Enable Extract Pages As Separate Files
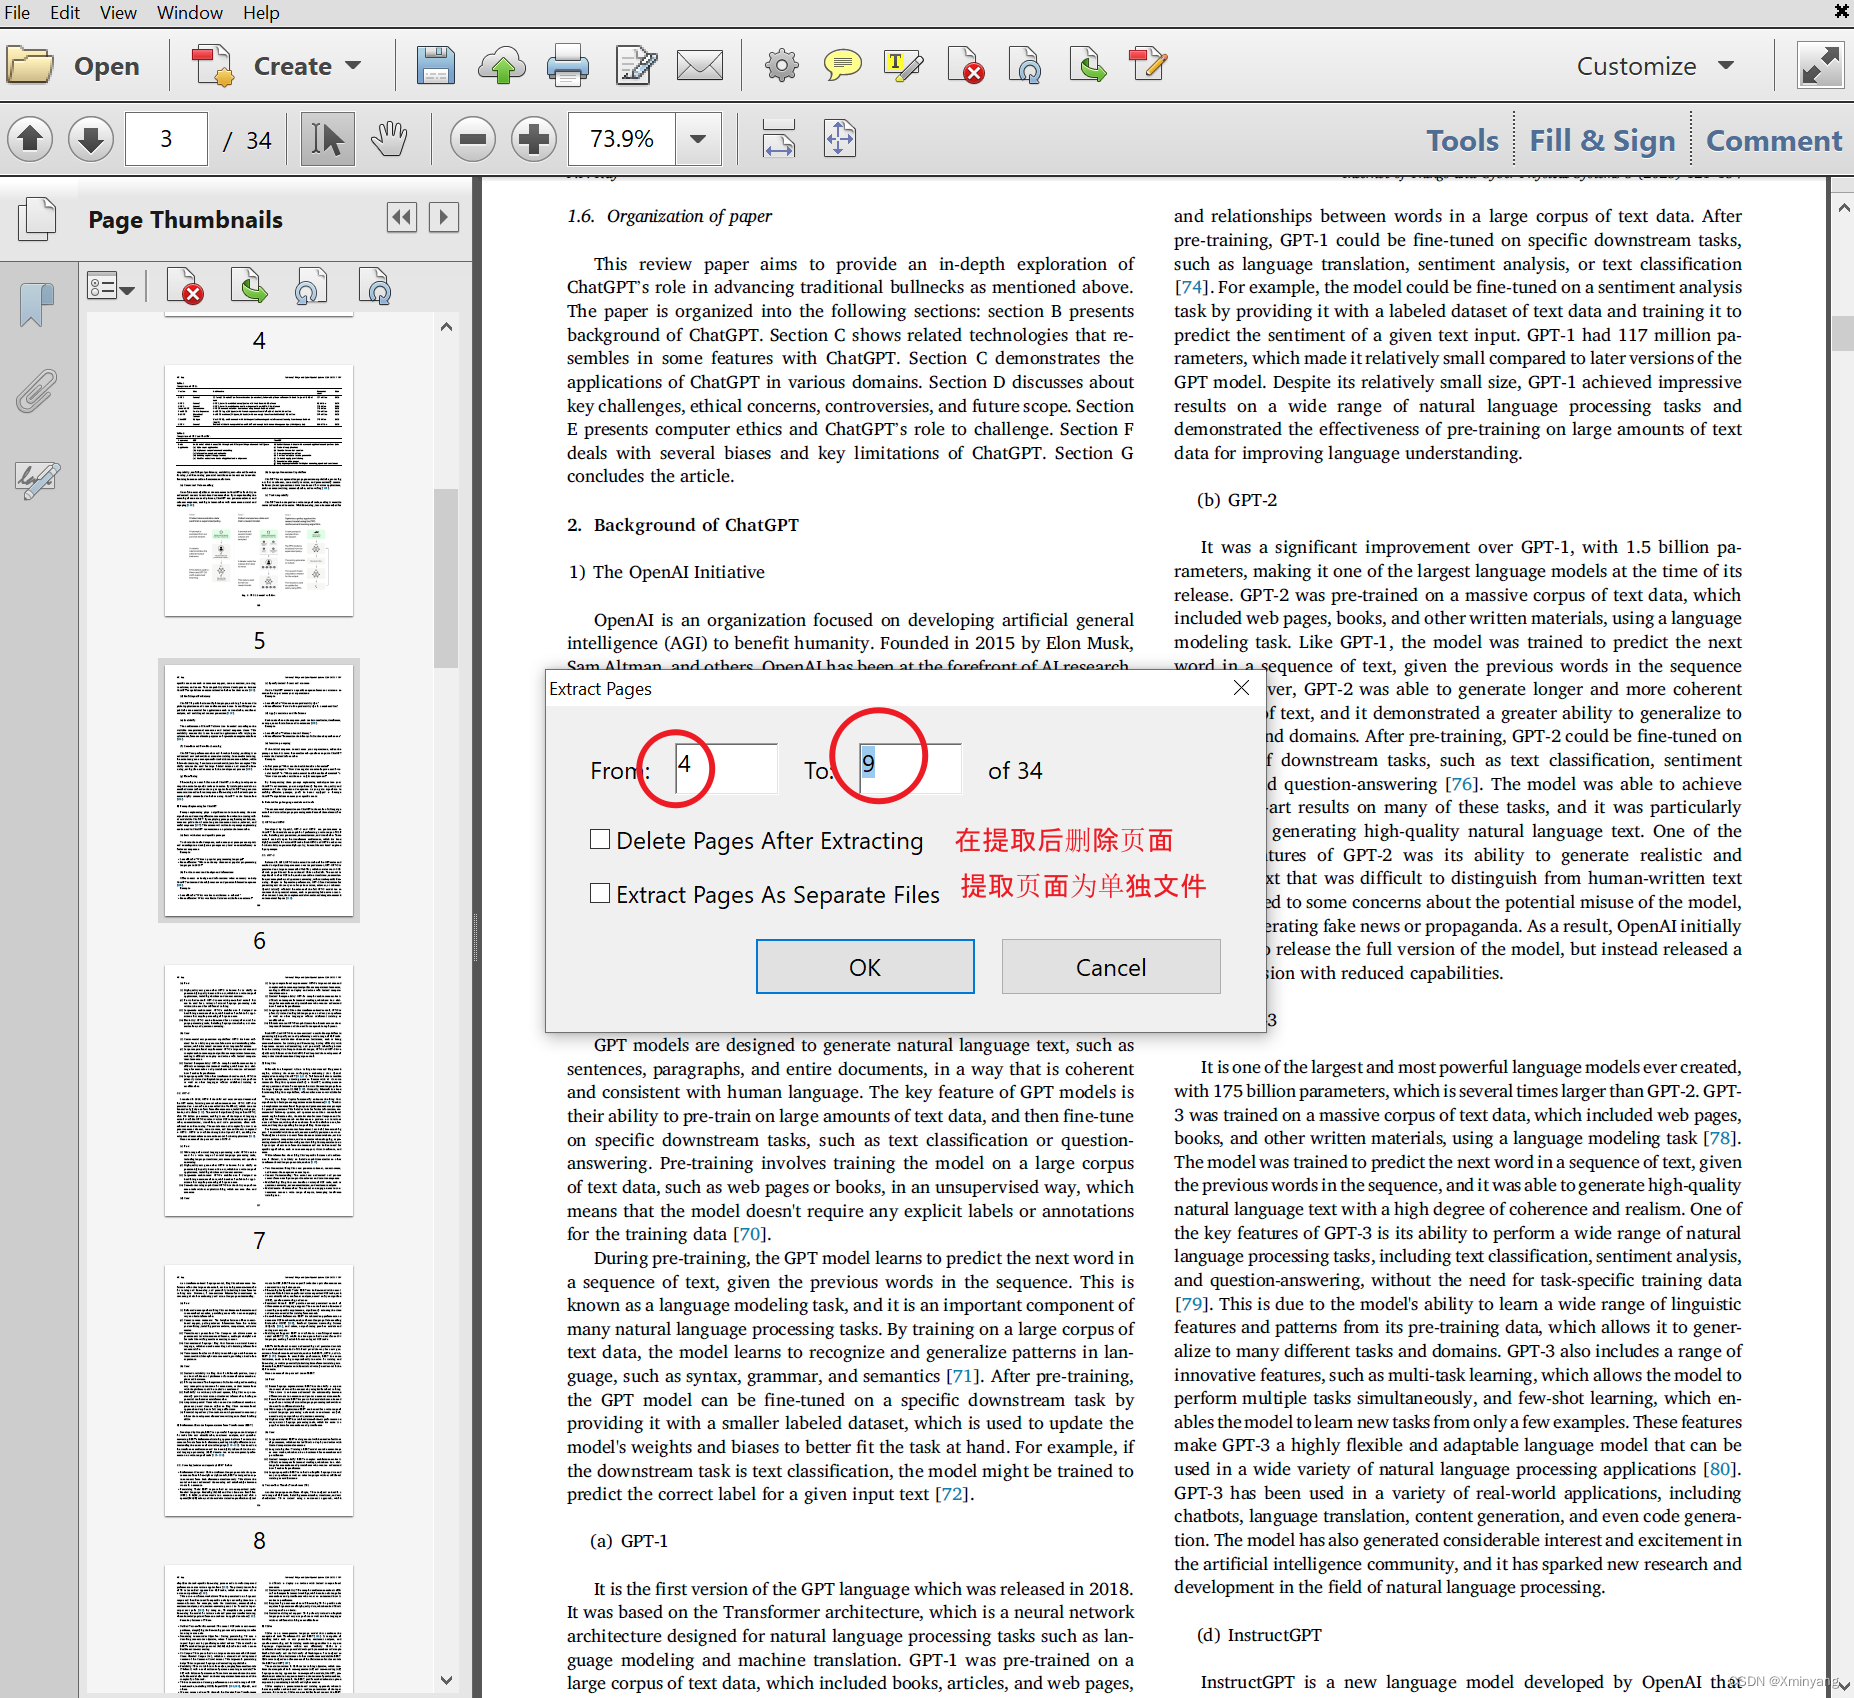 (x=600, y=894)
